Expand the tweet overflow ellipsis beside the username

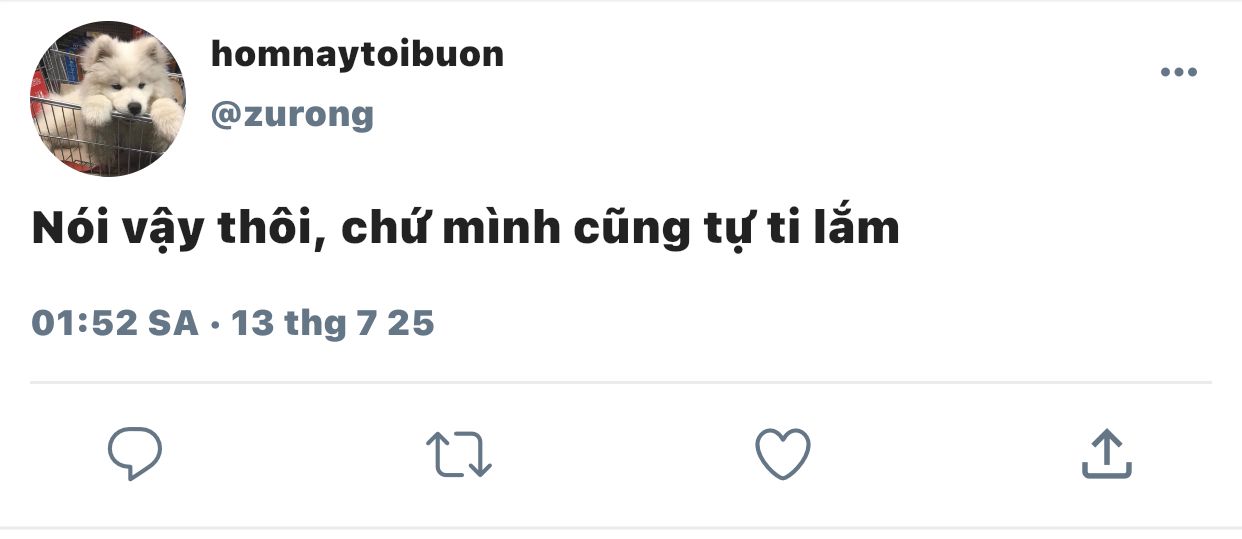click(x=1178, y=72)
